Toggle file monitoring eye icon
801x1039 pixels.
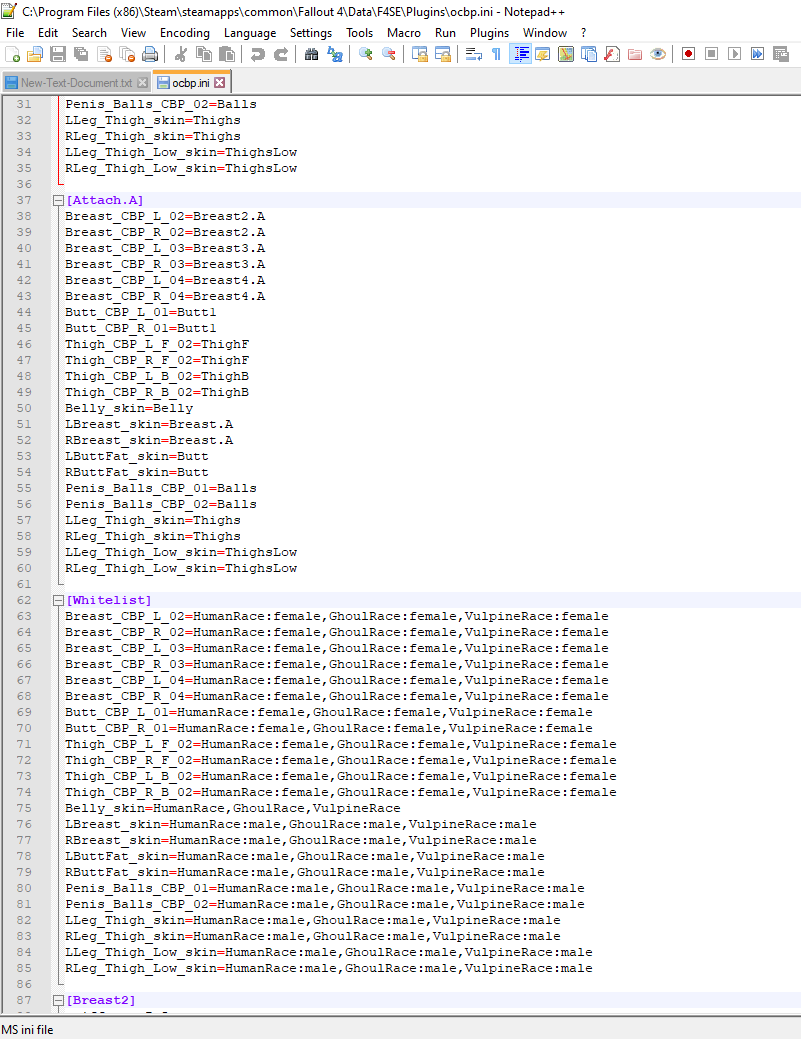[x=658, y=54]
